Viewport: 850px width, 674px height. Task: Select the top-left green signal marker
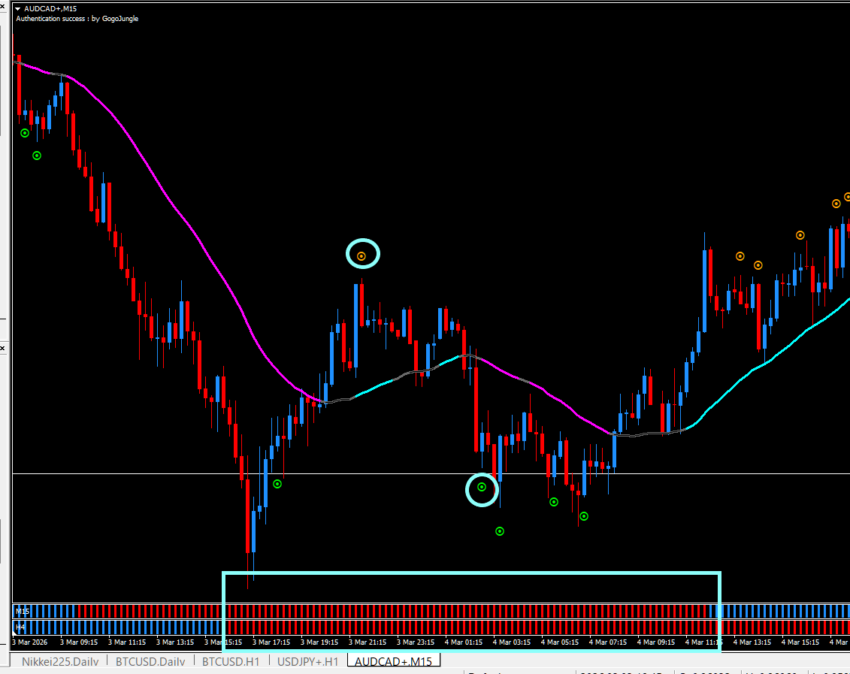click(x=25, y=132)
